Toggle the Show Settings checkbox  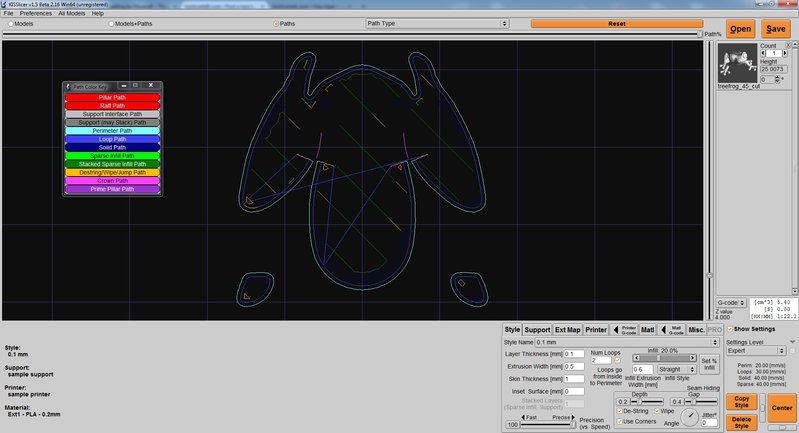pyautogui.click(x=730, y=329)
